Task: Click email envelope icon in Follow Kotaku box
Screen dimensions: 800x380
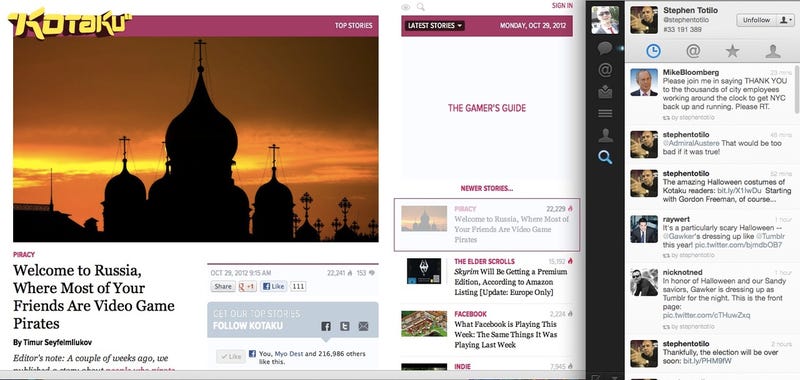Action: pos(363,326)
